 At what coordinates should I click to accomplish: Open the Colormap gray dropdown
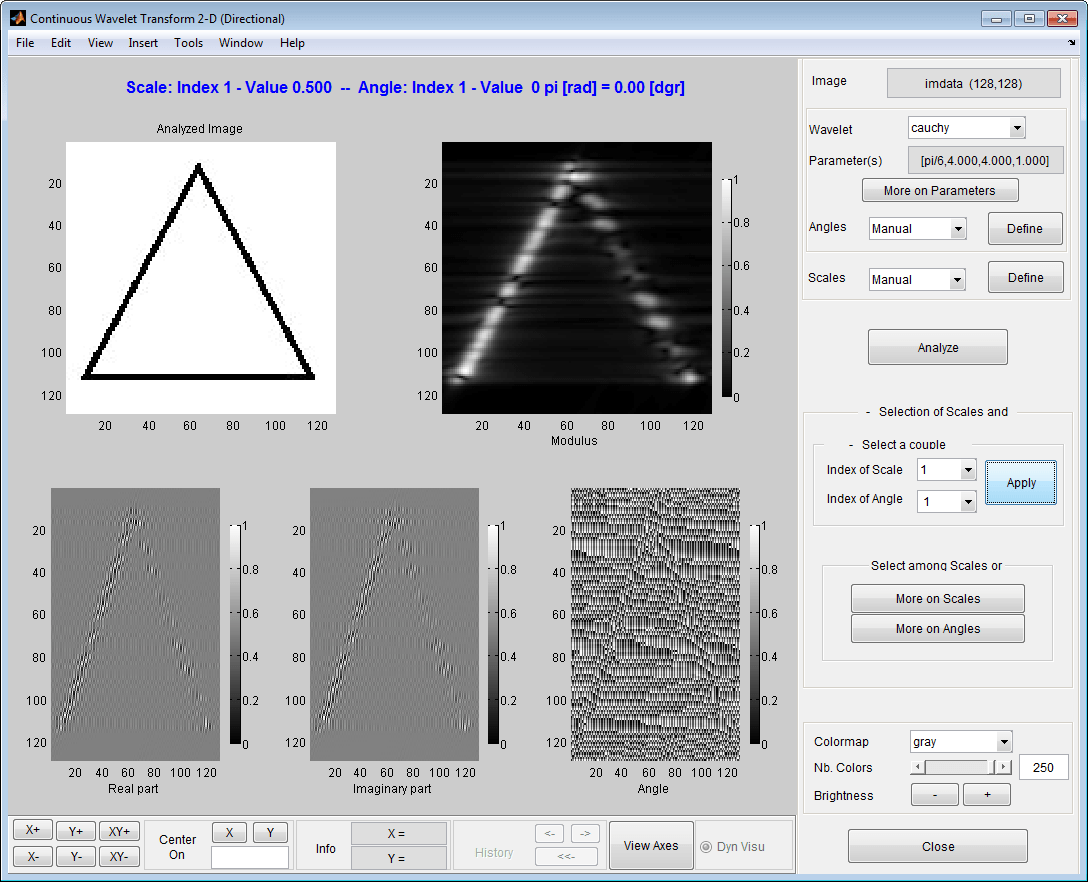(960, 742)
